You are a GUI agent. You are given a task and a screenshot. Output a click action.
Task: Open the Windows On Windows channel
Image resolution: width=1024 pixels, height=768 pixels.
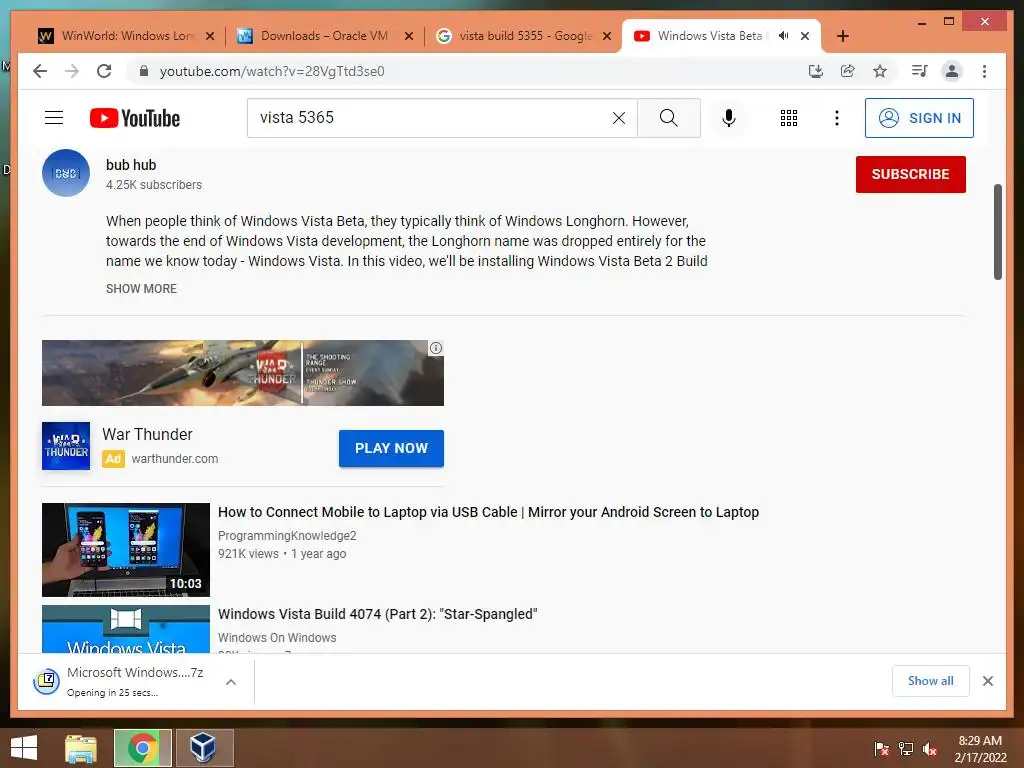click(277, 637)
